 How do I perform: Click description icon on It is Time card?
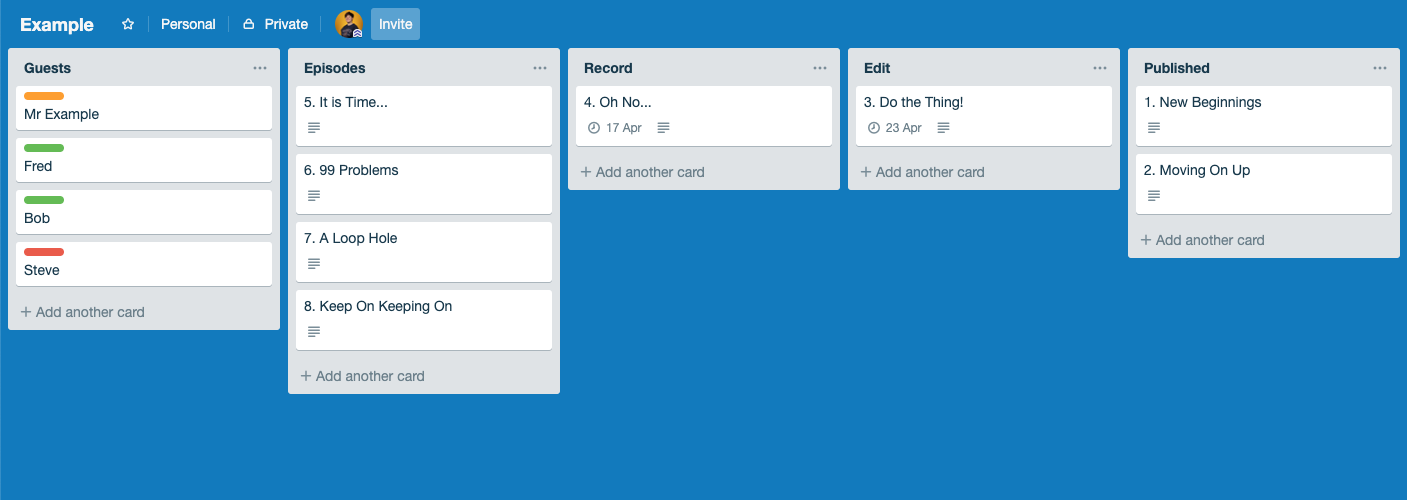[x=314, y=128]
